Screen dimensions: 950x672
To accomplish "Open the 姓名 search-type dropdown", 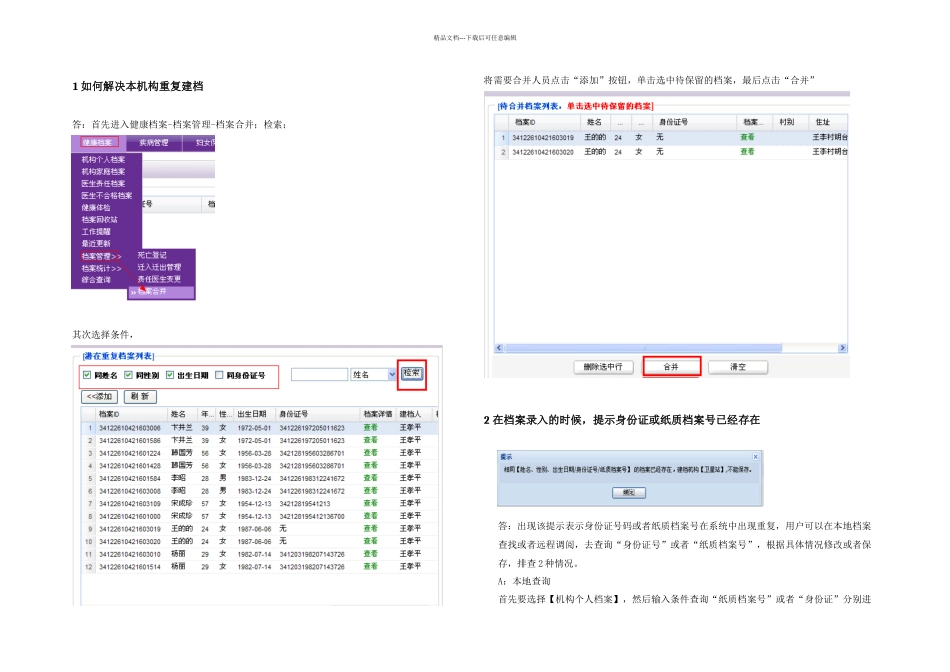I will (391, 375).
